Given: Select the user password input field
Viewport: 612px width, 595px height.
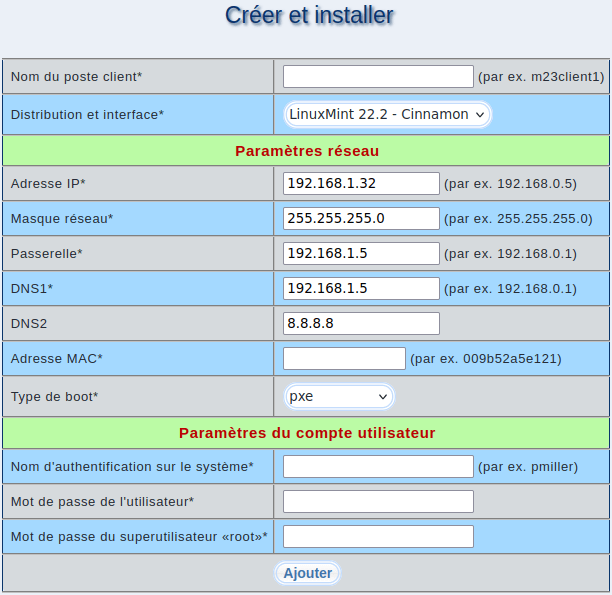Looking at the screenshot, I should click(x=378, y=501).
